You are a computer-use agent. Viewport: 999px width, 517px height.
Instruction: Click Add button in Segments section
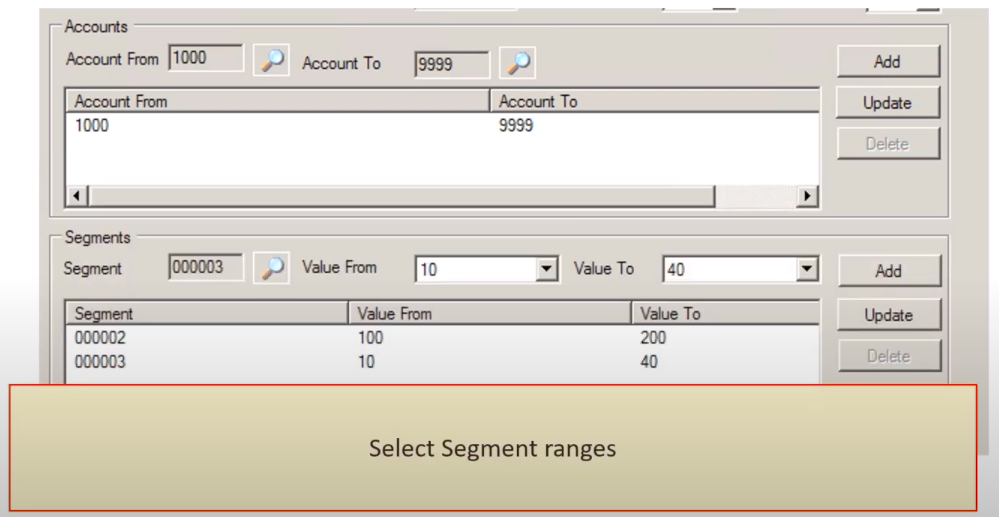tap(889, 271)
